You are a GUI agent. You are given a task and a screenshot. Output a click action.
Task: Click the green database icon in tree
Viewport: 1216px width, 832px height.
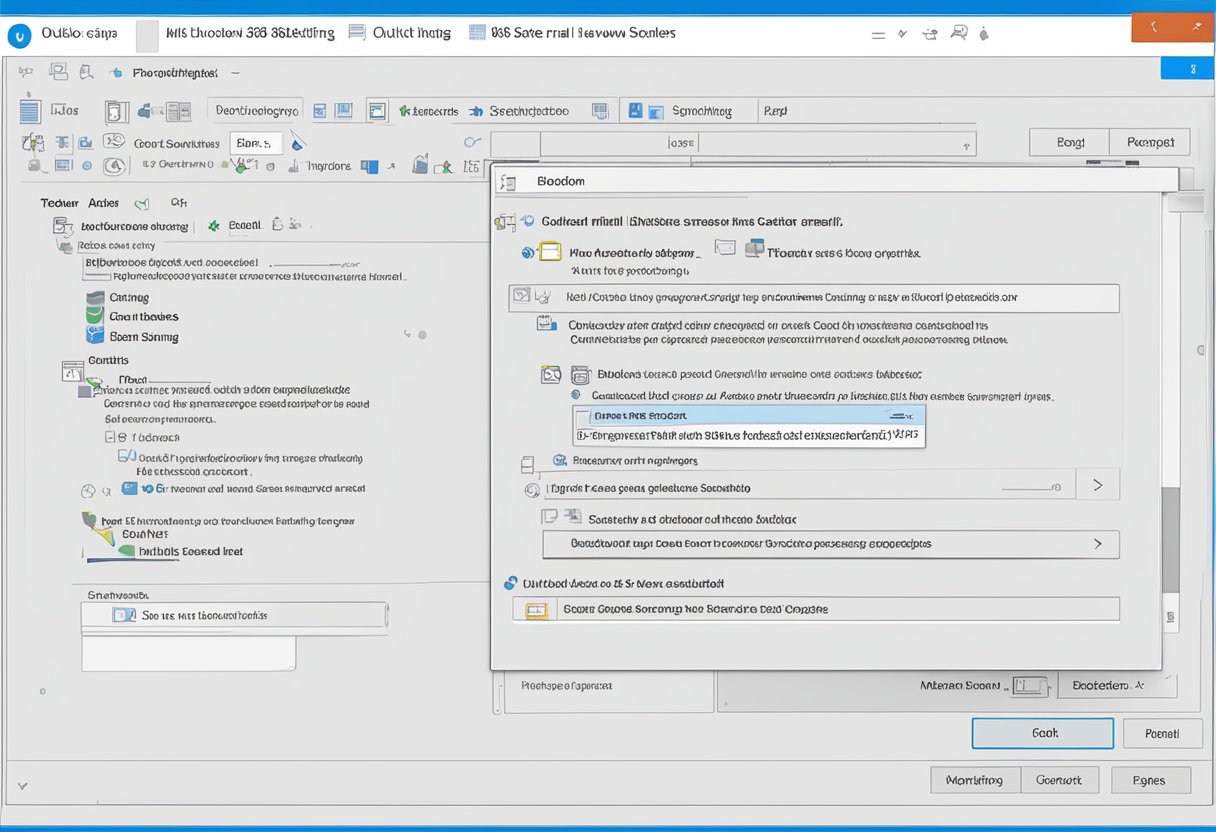(x=95, y=317)
